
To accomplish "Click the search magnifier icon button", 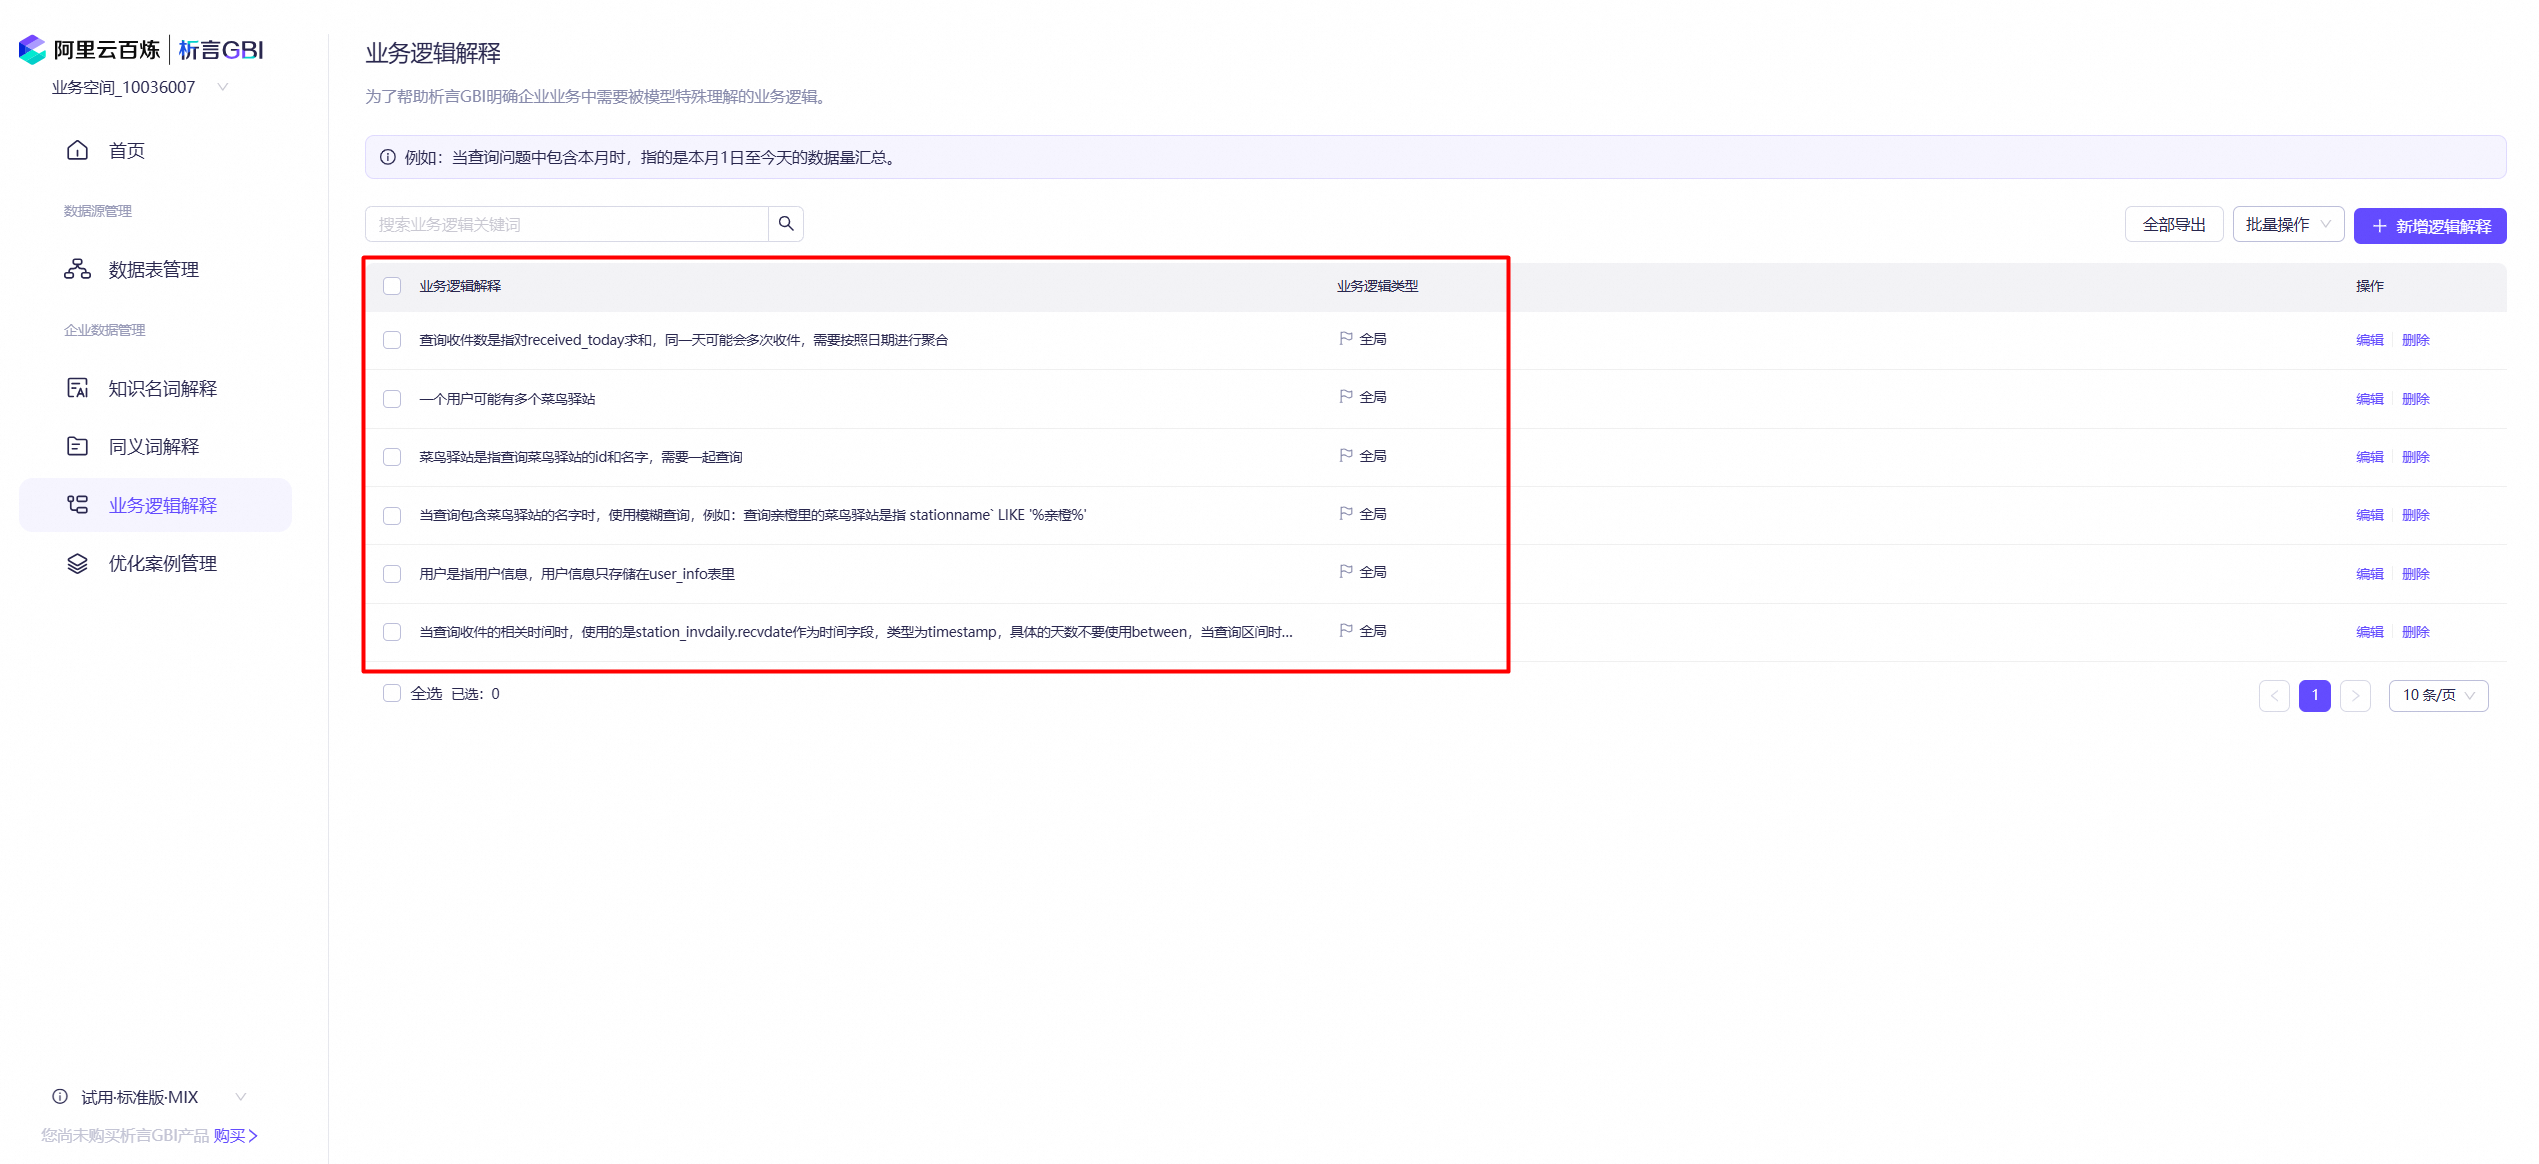I will (786, 224).
